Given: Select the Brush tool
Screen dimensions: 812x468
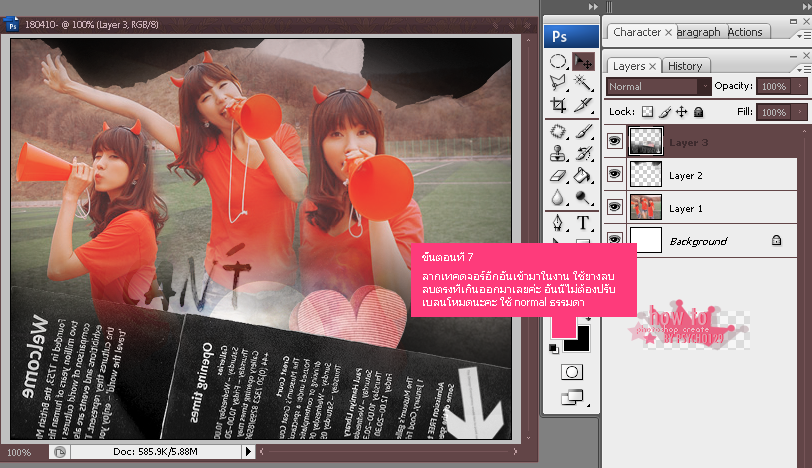Looking at the screenshot, I should [x=584, y=131].
